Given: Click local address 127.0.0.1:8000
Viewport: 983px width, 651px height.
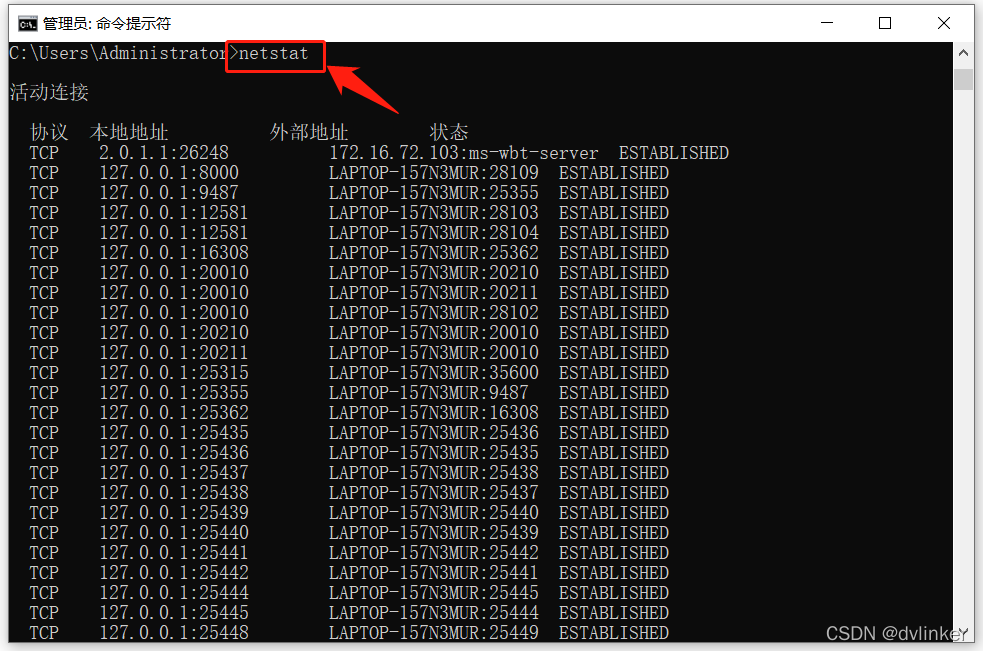Looking at the screenshot, I should tap(169, 173).
